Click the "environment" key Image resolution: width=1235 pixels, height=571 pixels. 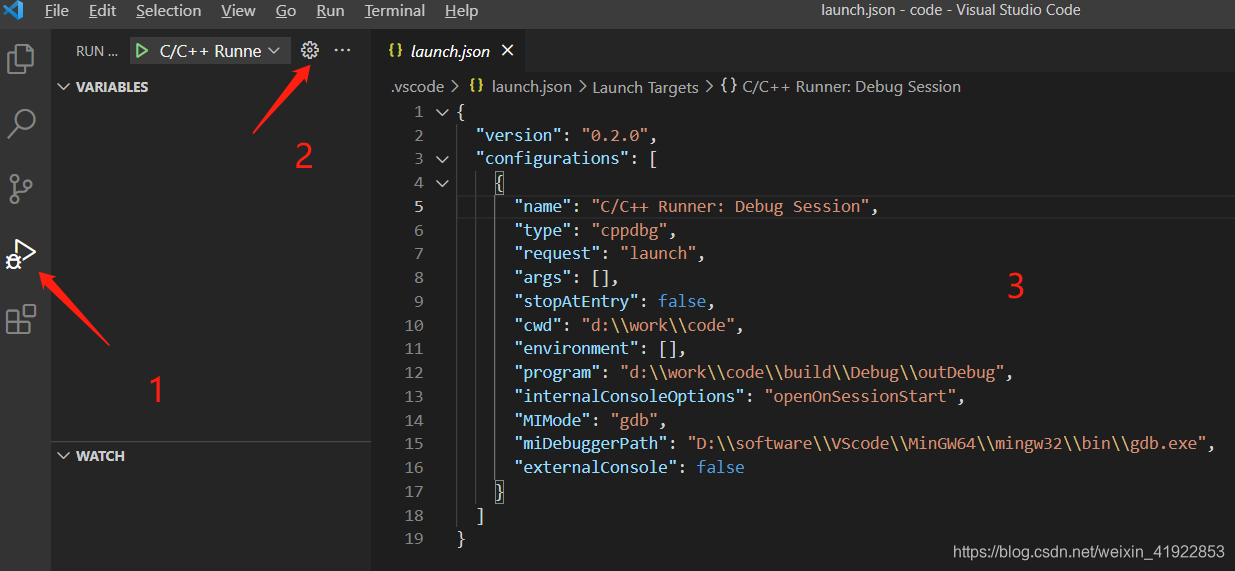(x=576, y=349)
